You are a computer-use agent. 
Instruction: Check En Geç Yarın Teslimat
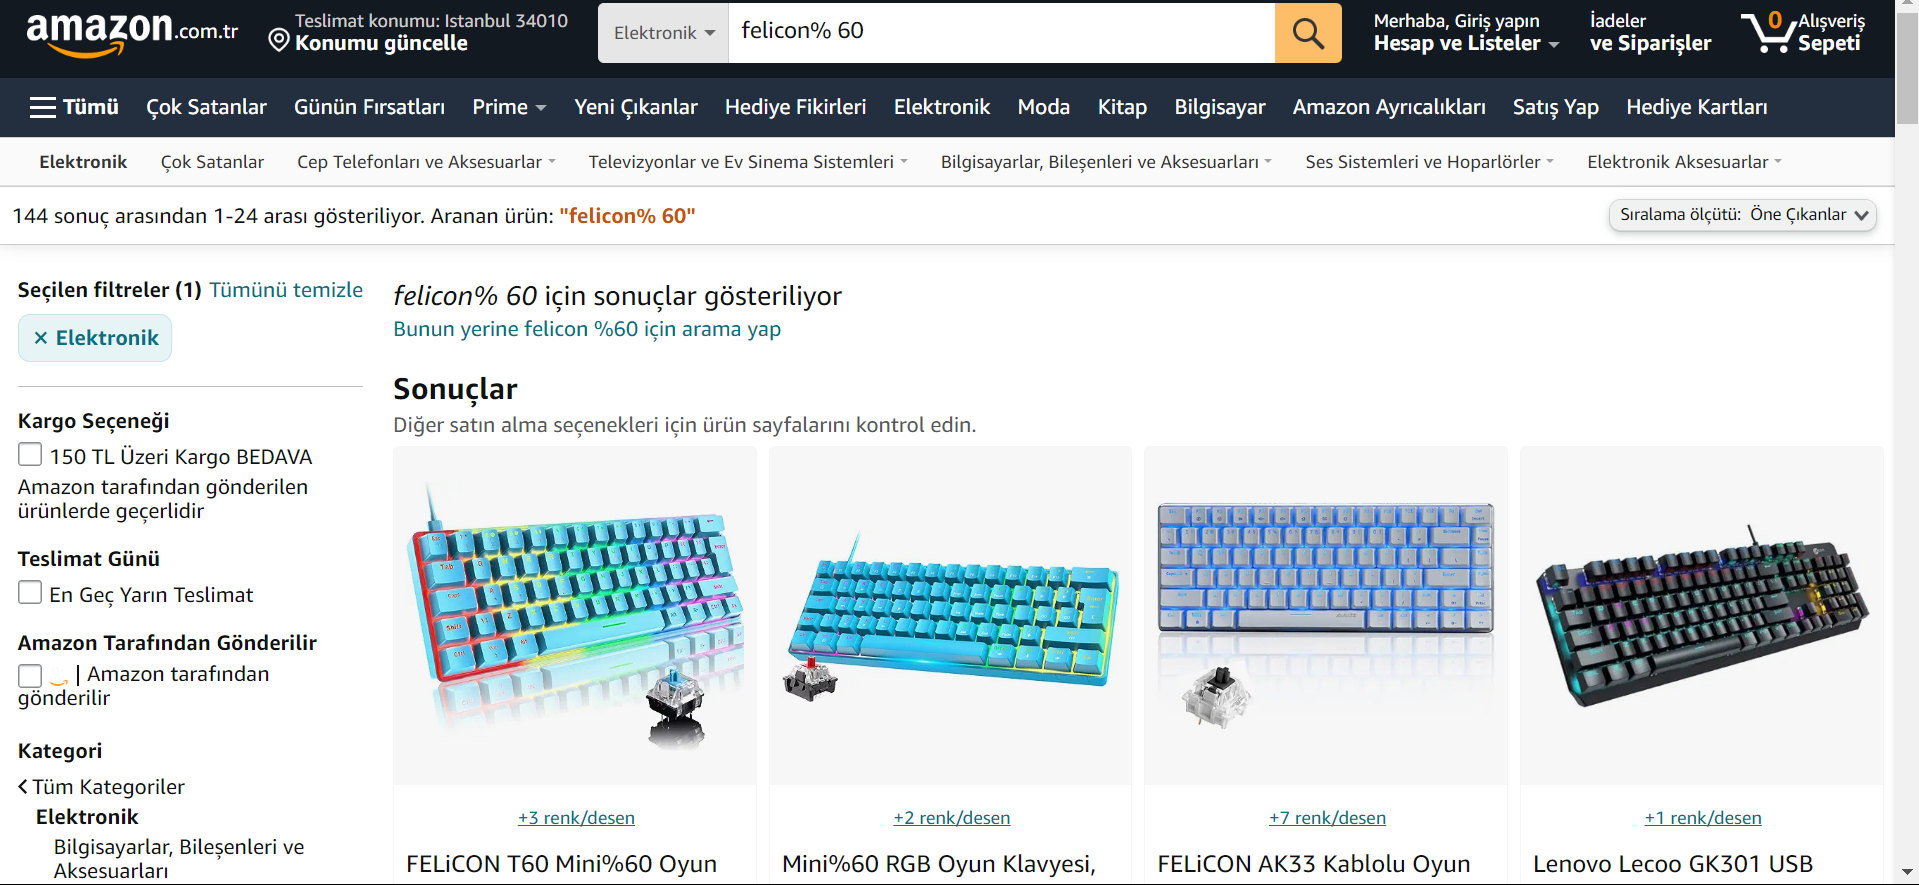tap(30, 593)
